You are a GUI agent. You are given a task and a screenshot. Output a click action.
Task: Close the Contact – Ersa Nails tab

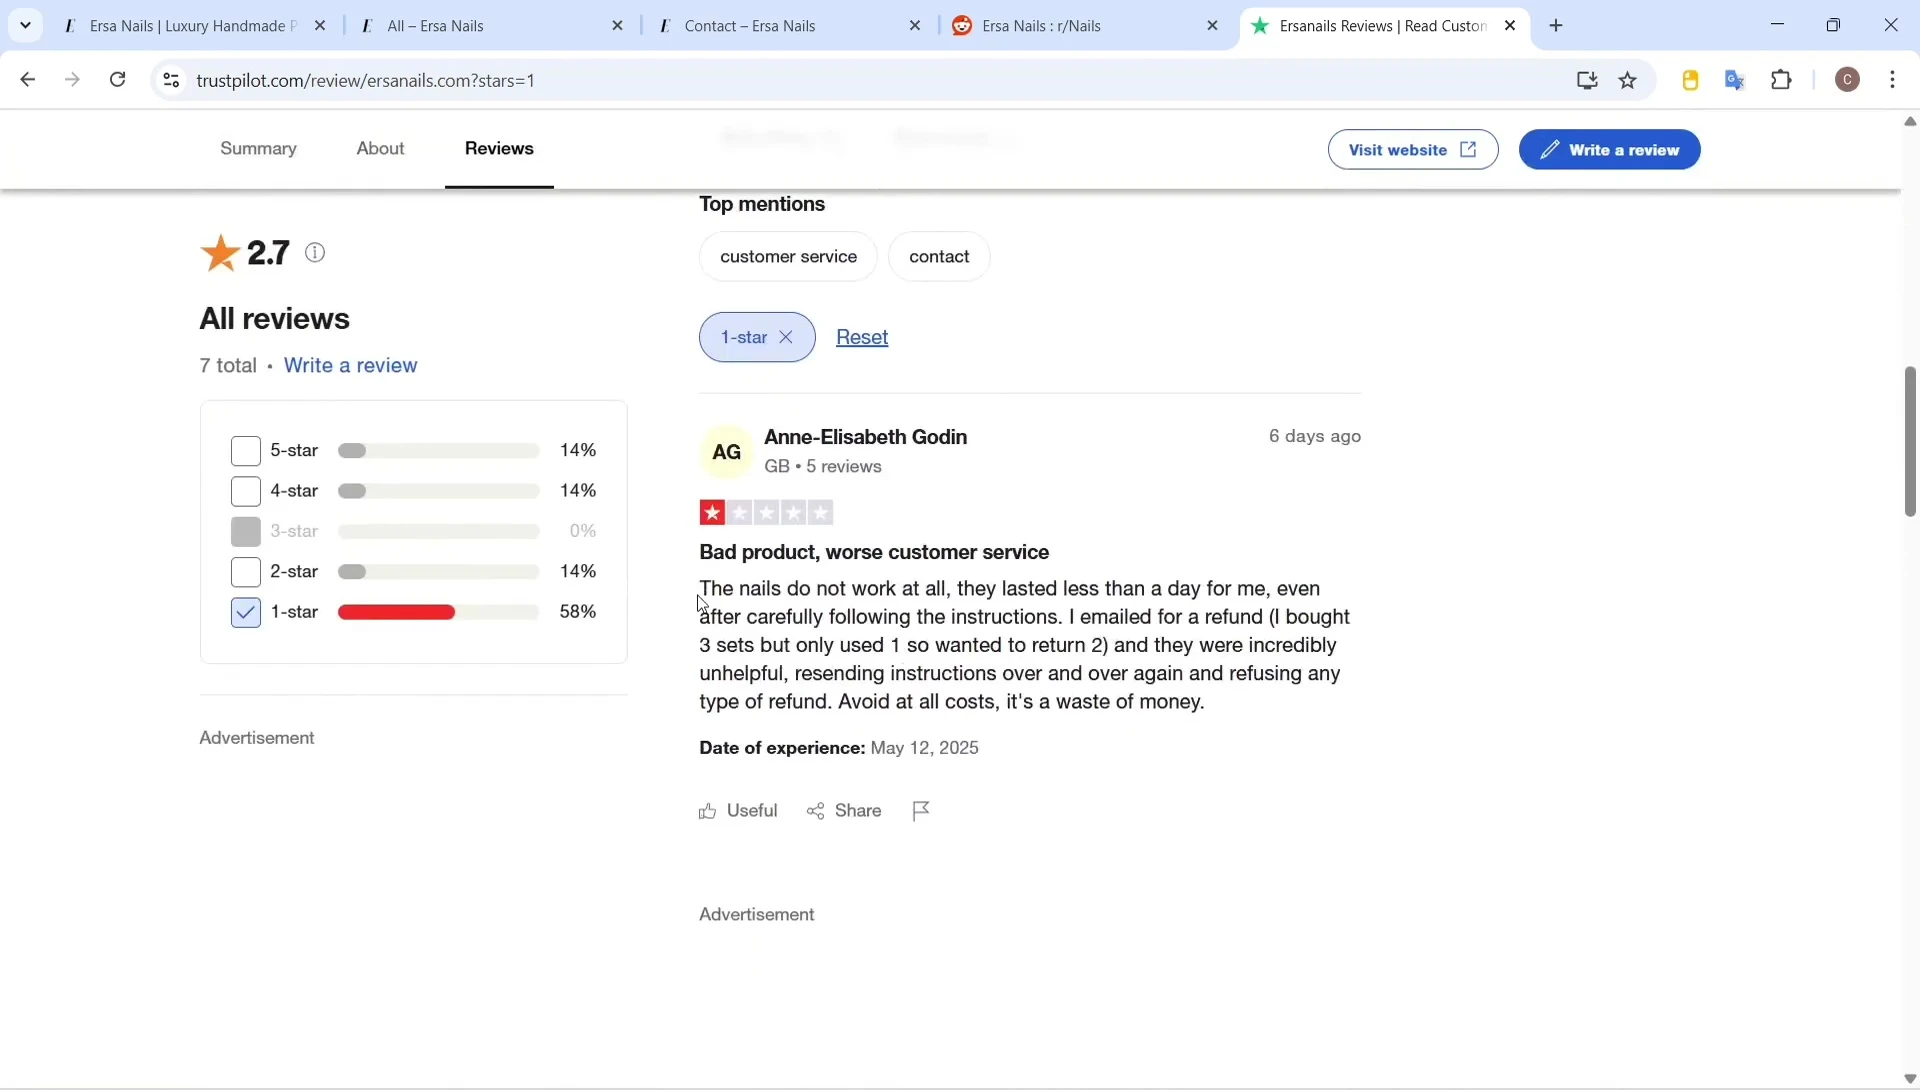click(x=915, y=26)
